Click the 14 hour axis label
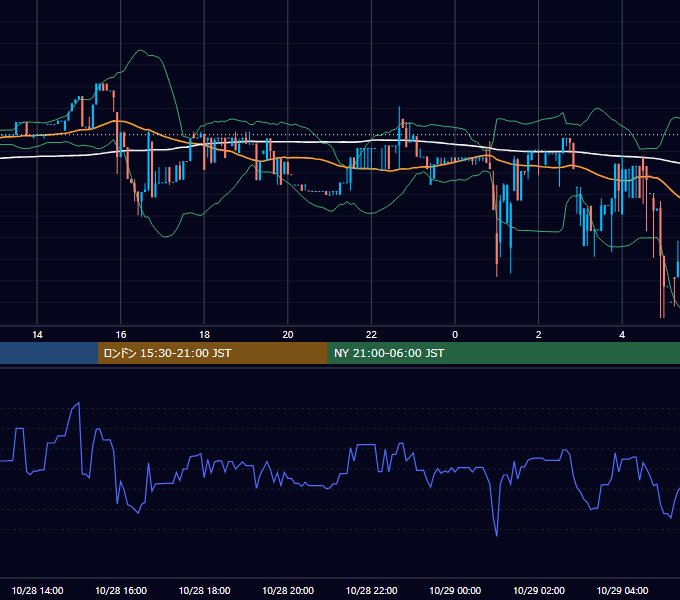Viewport: 680px width, 600px height. pyautogui.click(x=37, y=335)
